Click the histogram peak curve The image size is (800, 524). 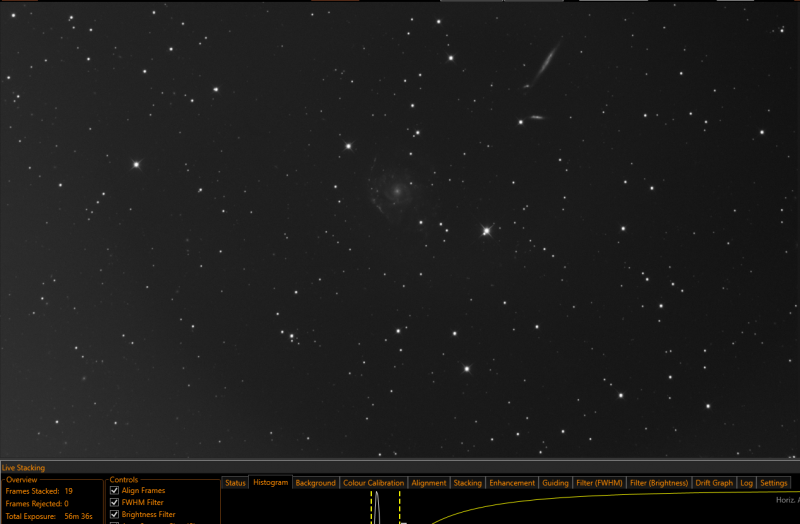[377, 508]
